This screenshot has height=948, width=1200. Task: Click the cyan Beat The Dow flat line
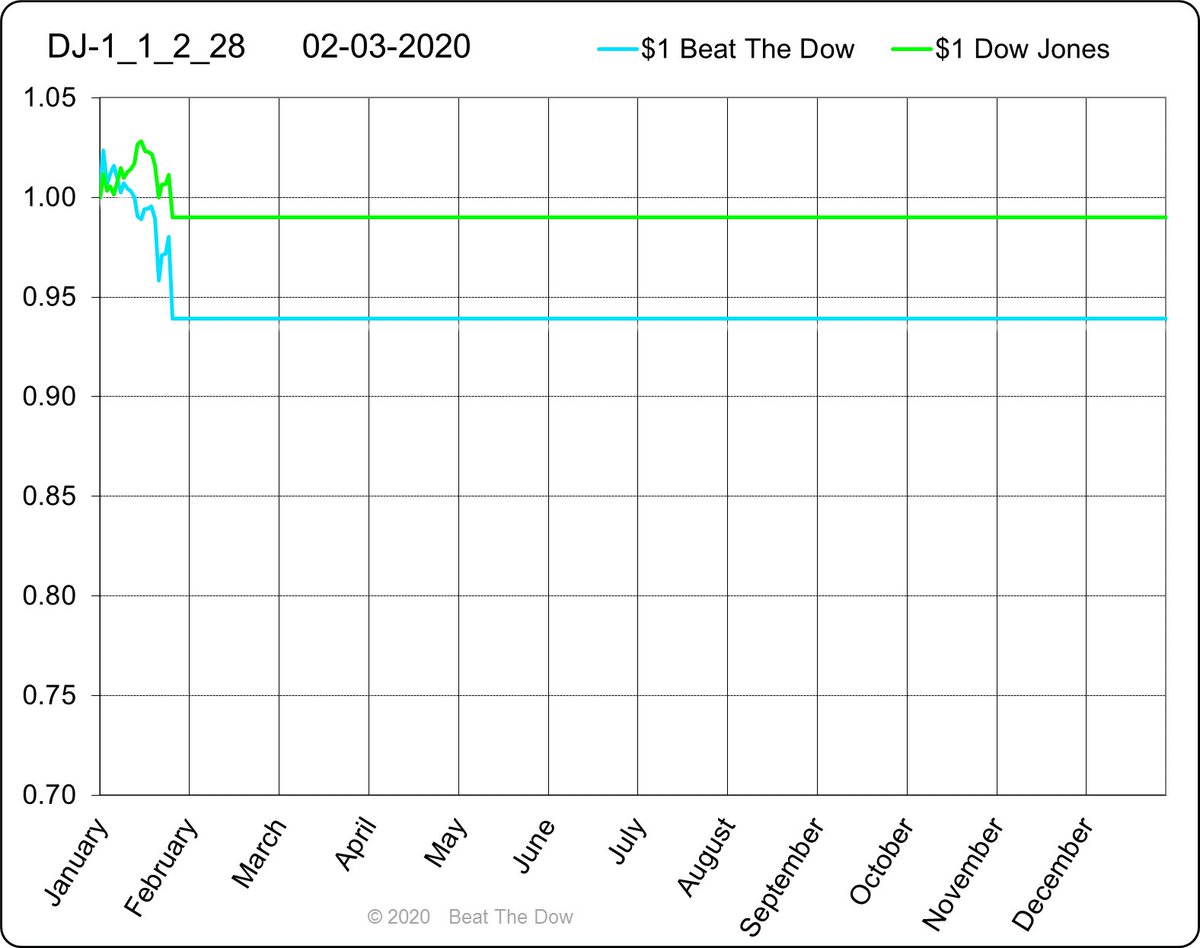click(668, 318)
